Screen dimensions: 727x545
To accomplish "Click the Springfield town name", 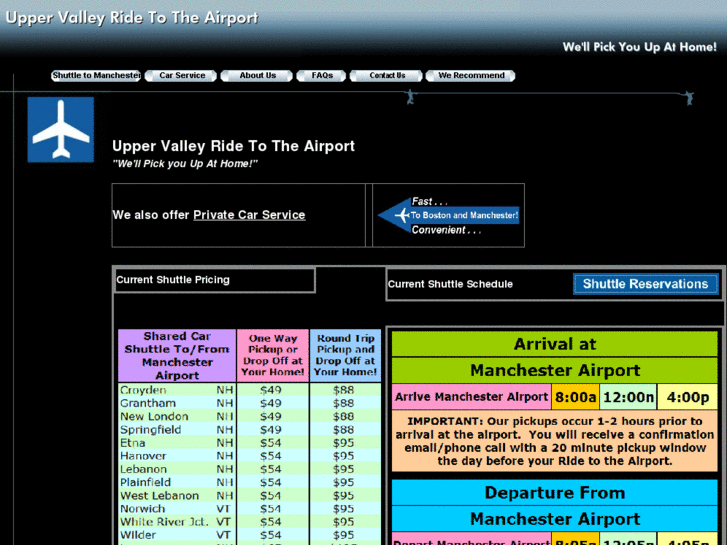I will coord(151,430).
